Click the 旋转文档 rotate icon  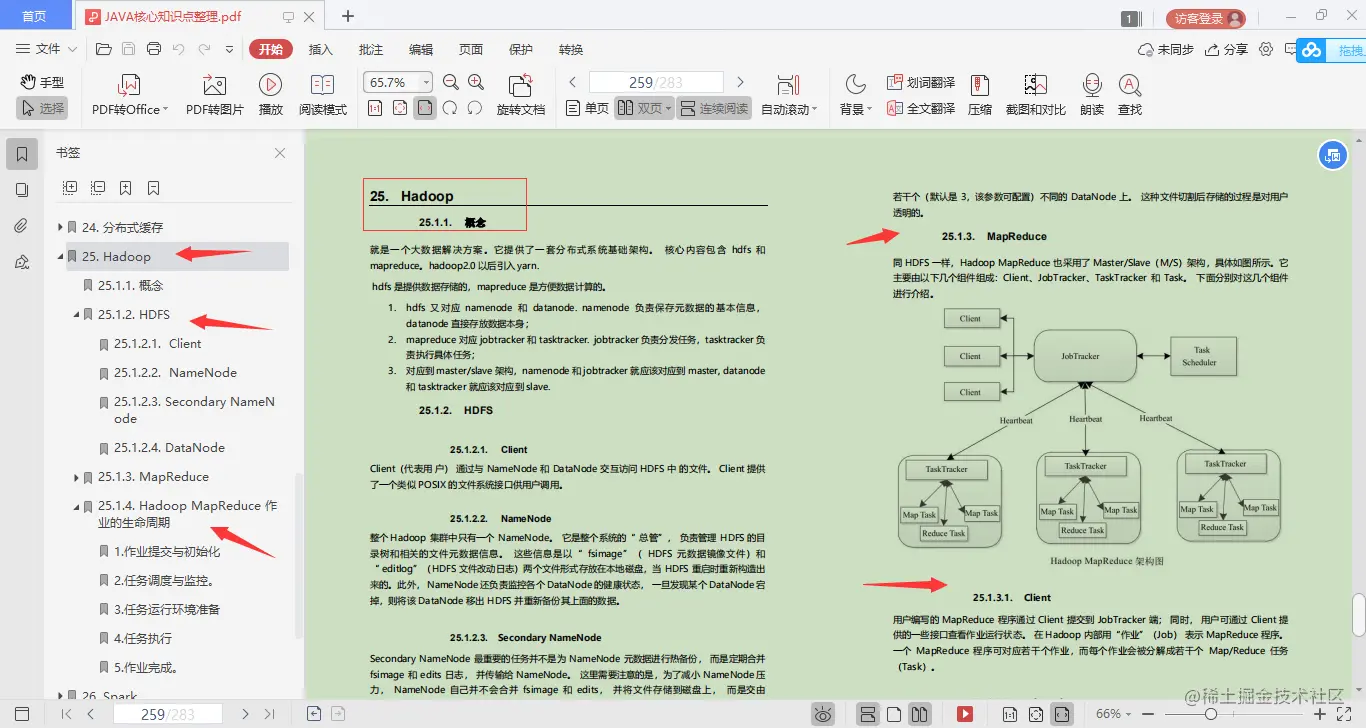click(520, 95)
